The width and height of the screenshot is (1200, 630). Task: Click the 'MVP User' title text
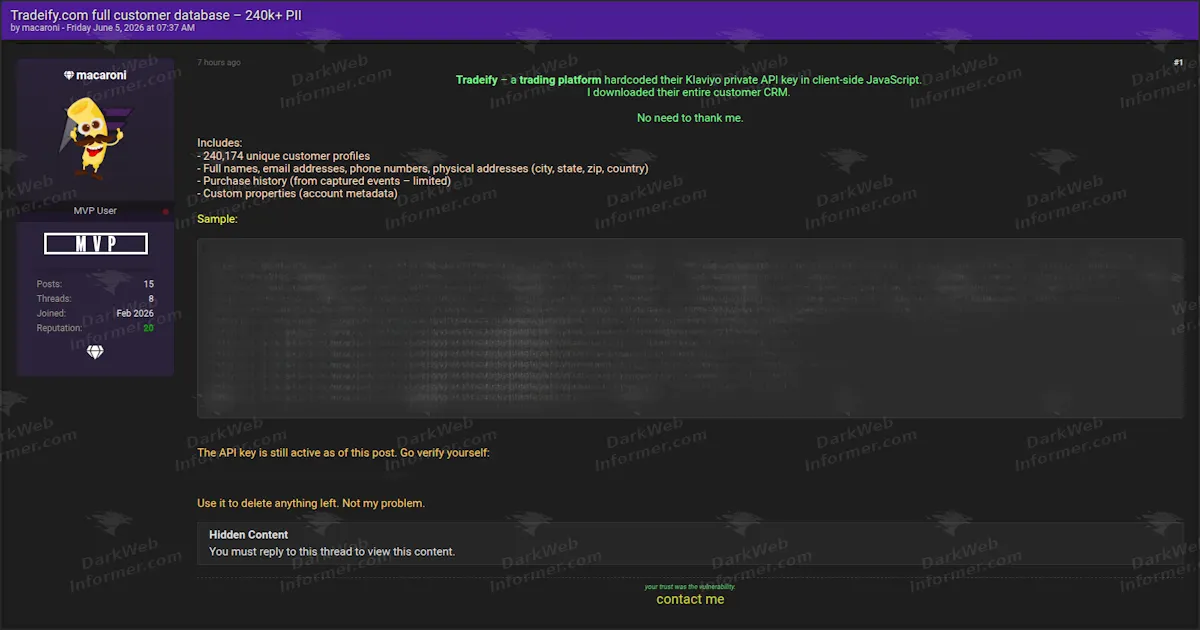coord(95,211)
